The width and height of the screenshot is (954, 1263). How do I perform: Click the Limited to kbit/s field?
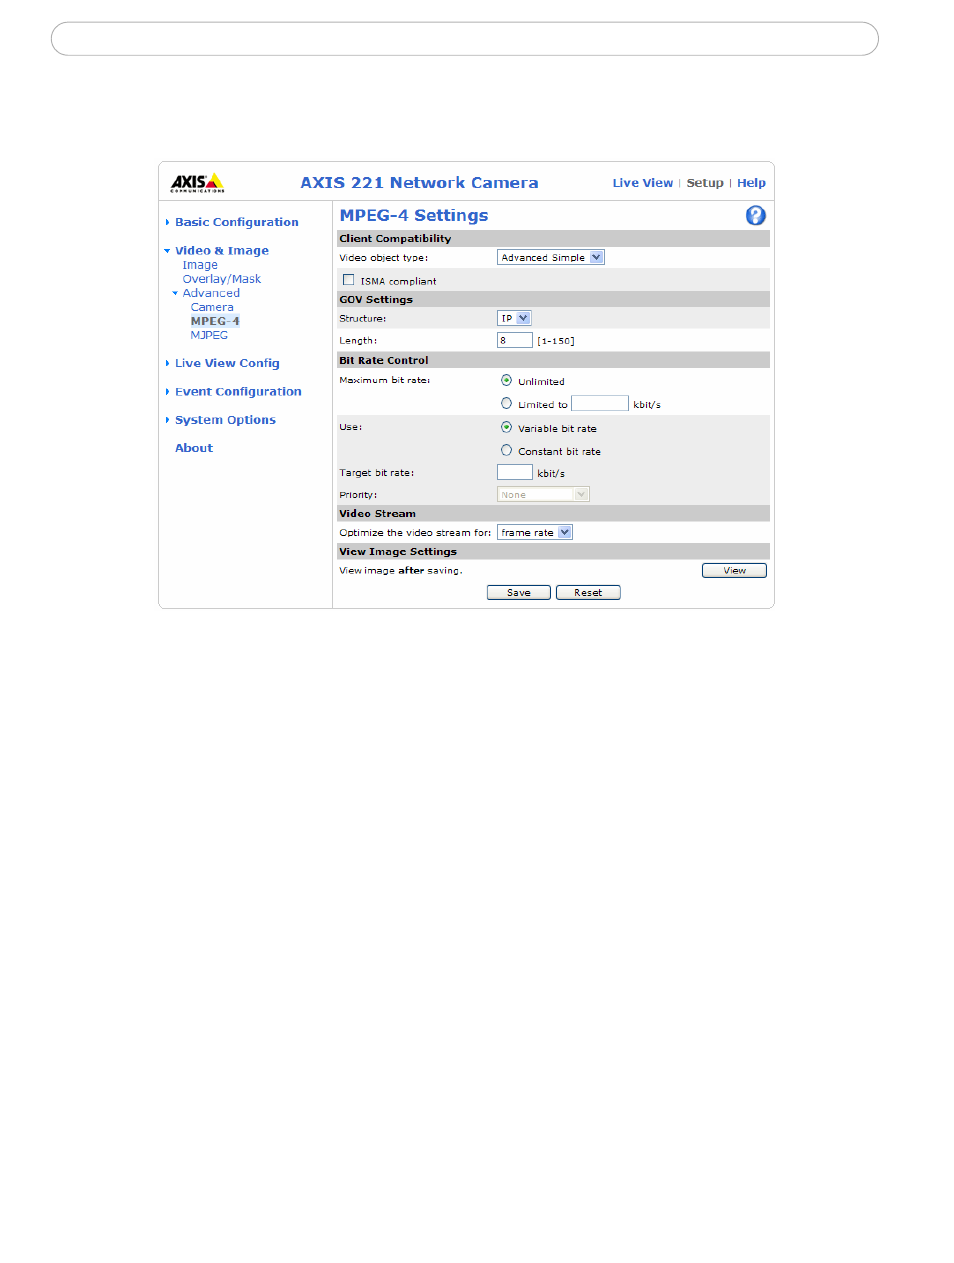pyautogui.click(x=600, y=403)
